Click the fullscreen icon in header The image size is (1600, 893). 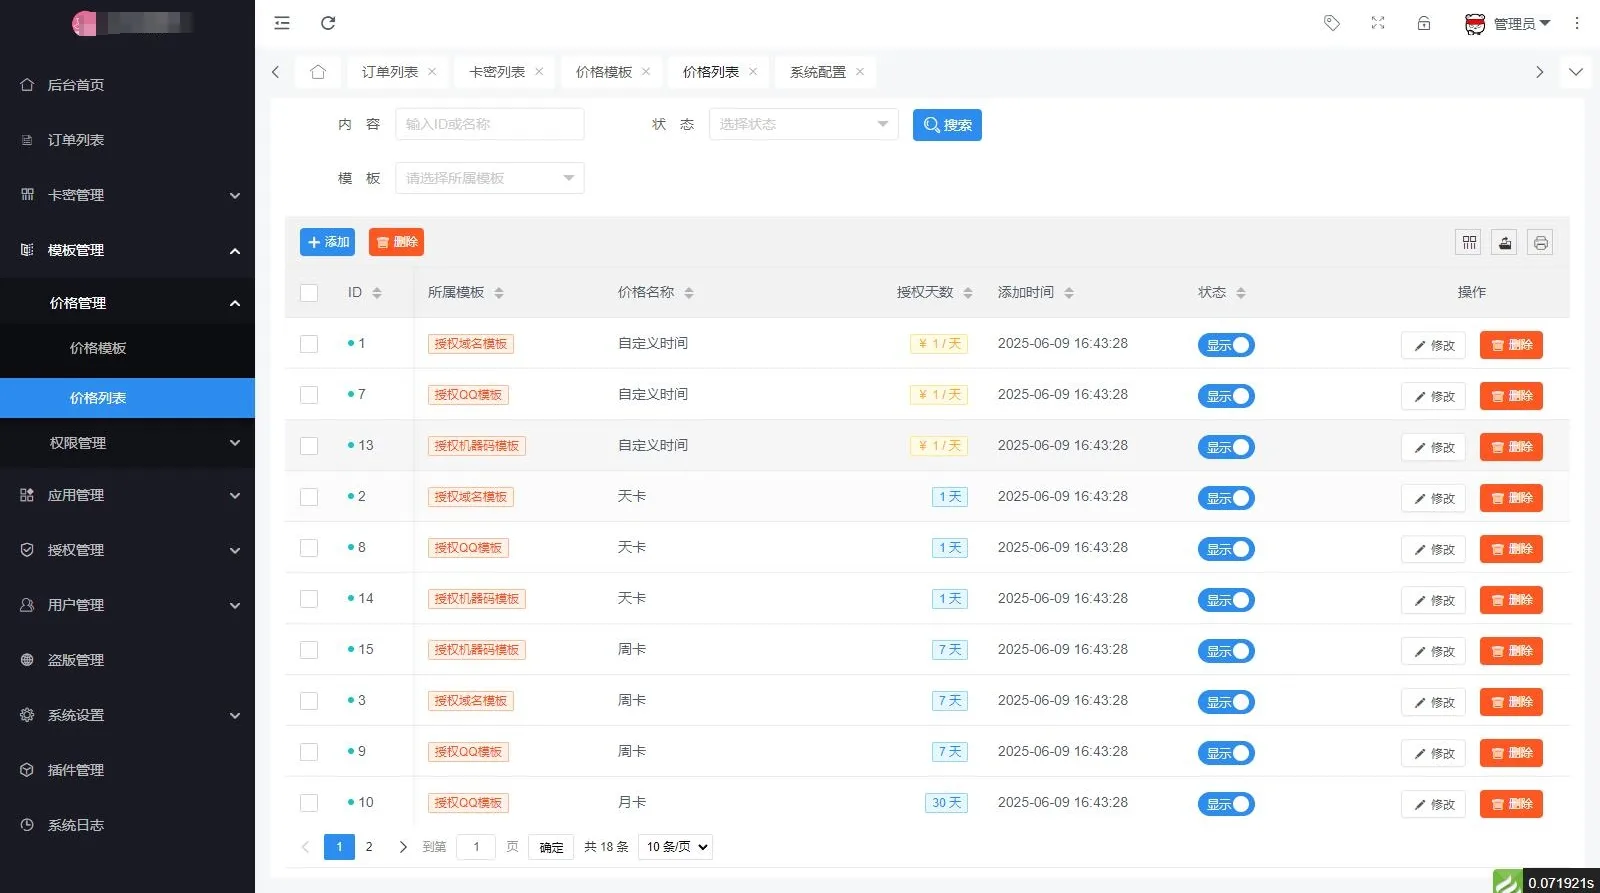[x=1378, y=23]
